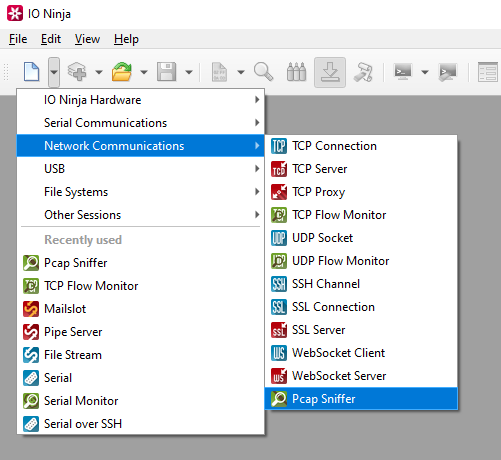The height and width of the screenshot is (460, 501).
Task: Open recently used Pcap Sniffer
Action: point(141,263)
